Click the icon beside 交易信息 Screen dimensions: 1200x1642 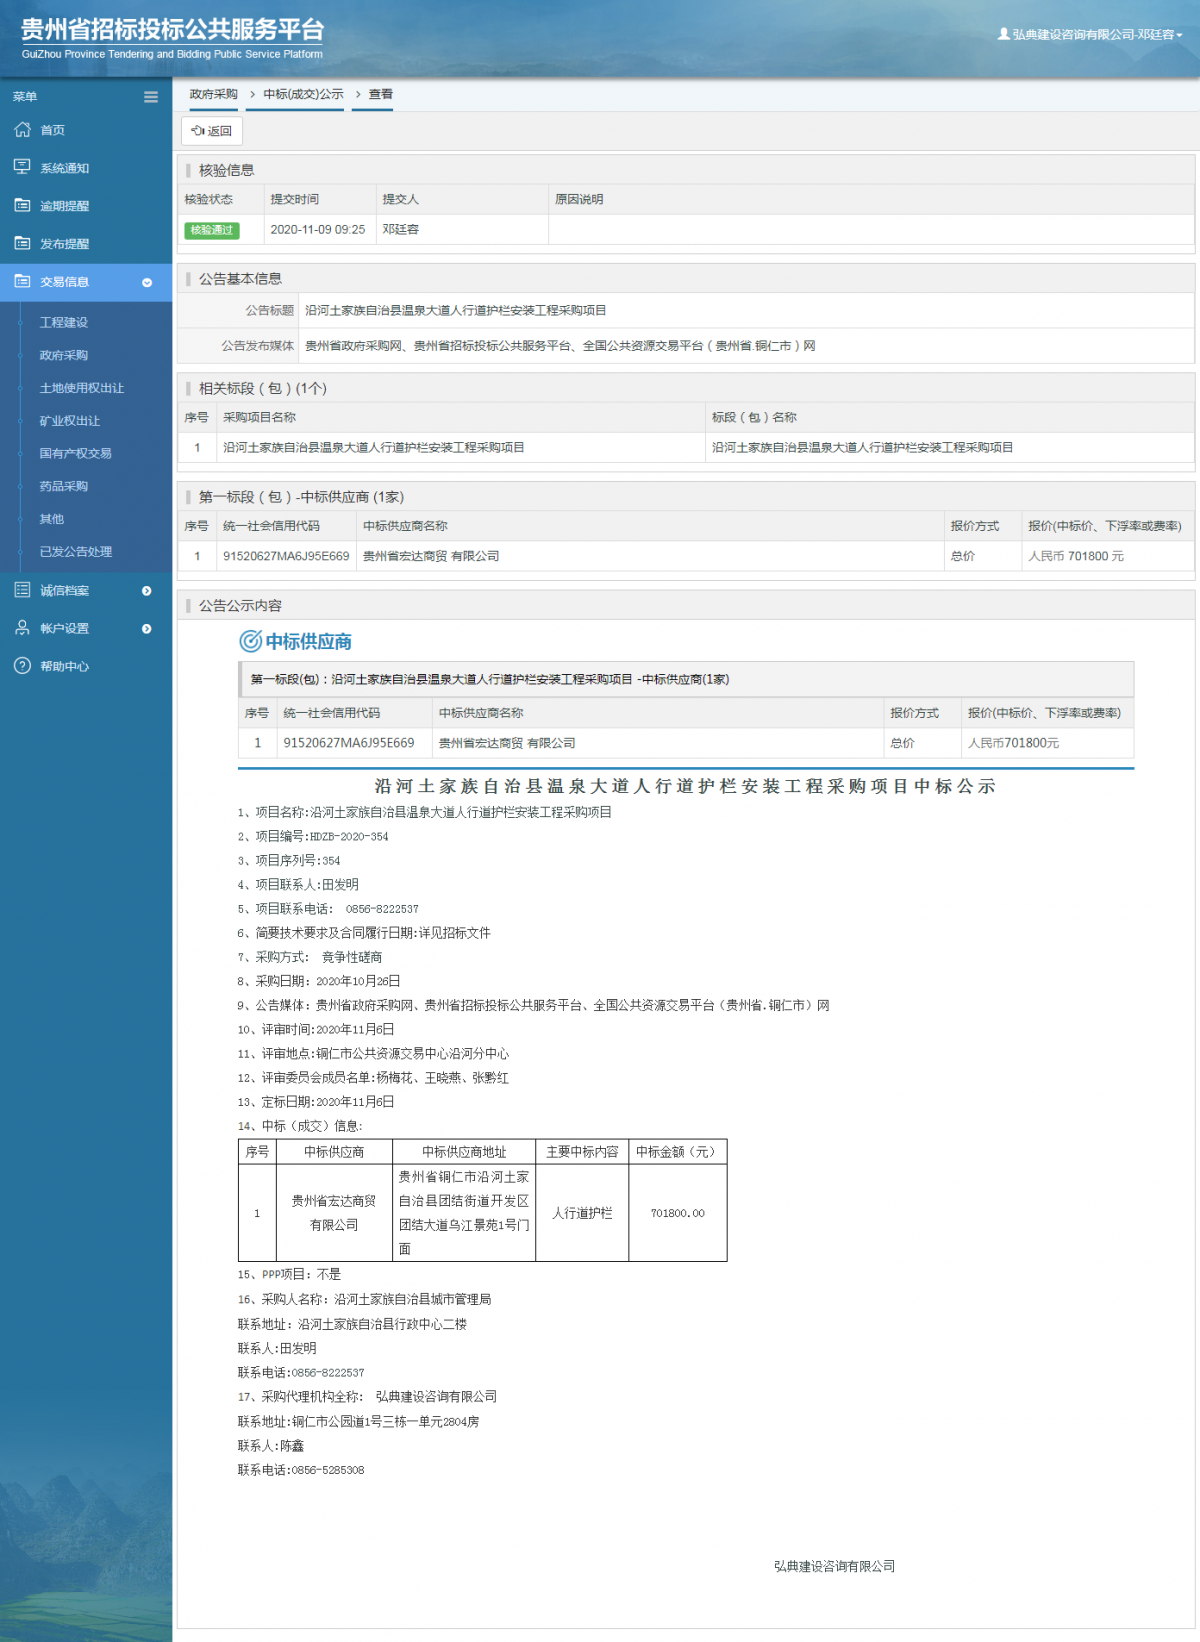22,282
